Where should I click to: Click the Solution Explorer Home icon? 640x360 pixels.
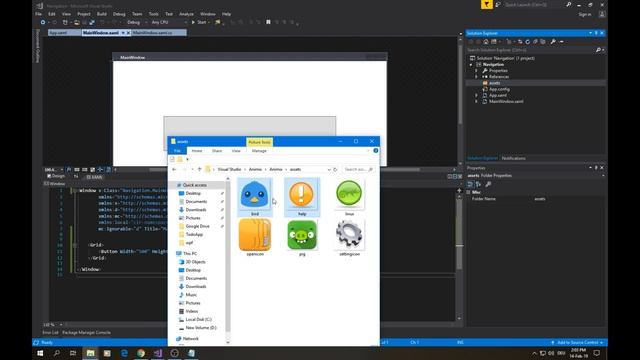486,42
